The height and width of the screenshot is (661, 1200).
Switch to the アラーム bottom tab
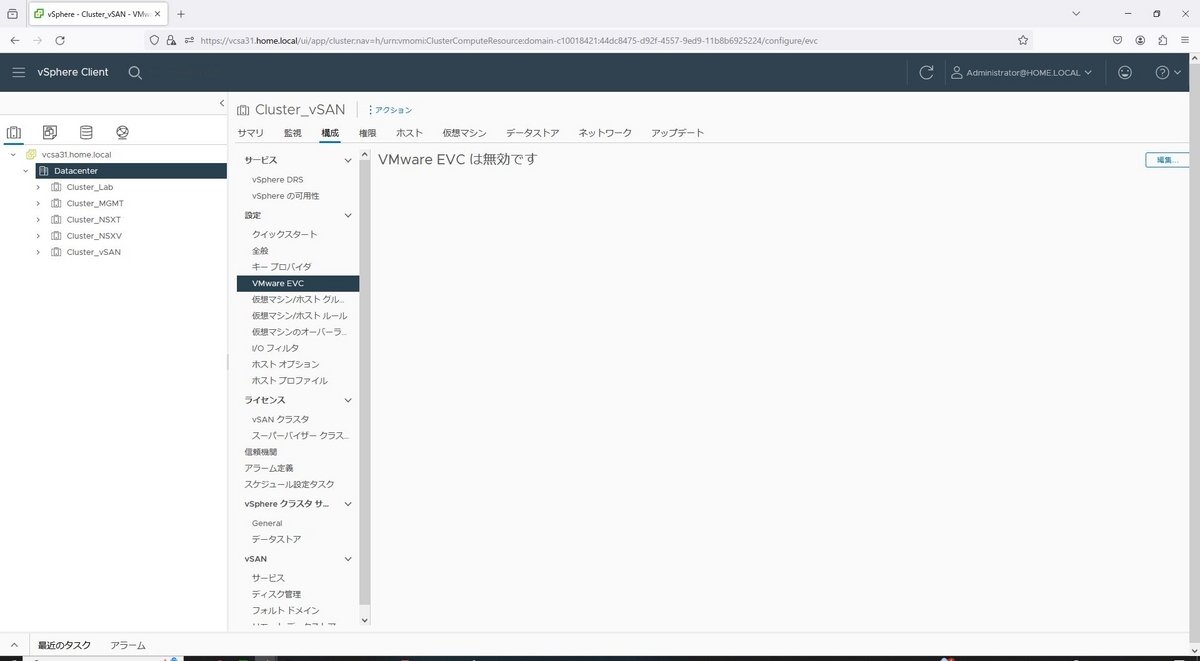point(128,646)
